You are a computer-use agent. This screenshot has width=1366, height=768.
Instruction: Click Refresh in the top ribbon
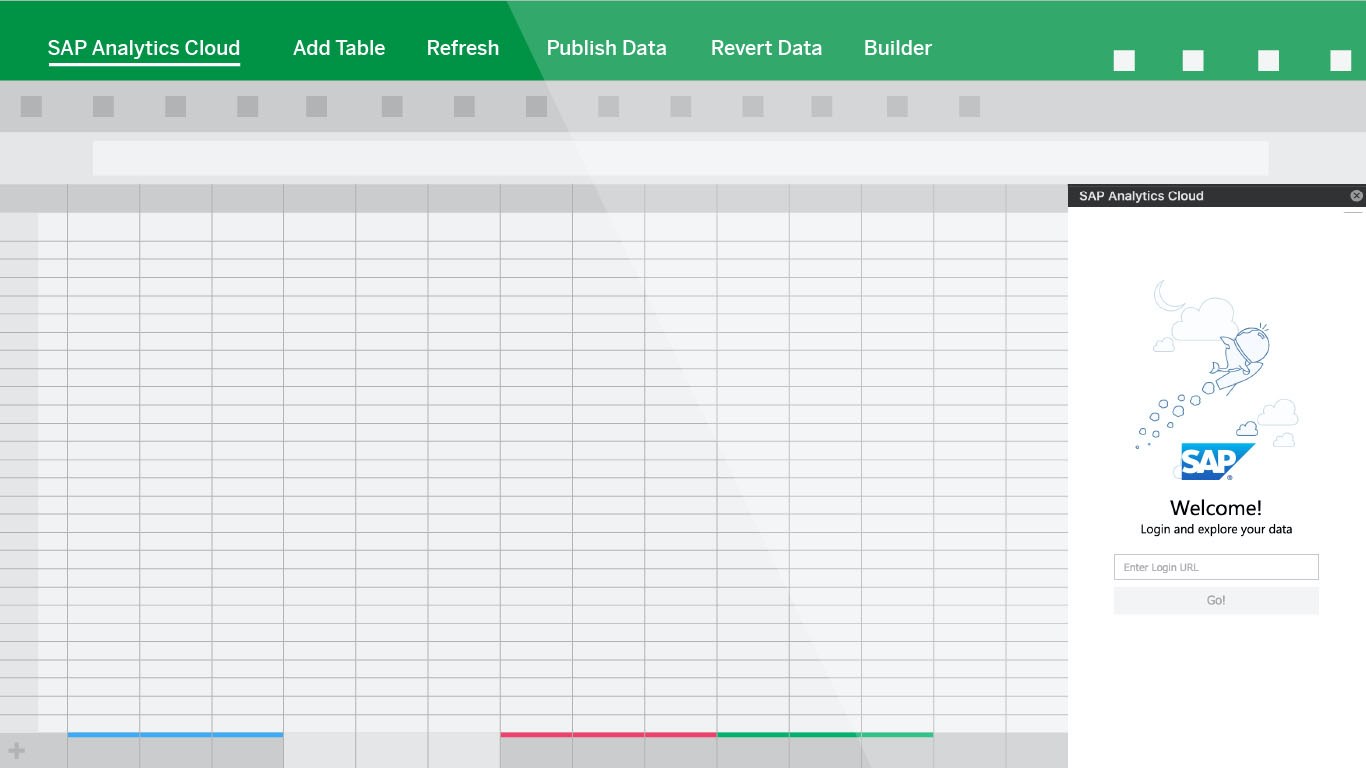coord(463,48)
